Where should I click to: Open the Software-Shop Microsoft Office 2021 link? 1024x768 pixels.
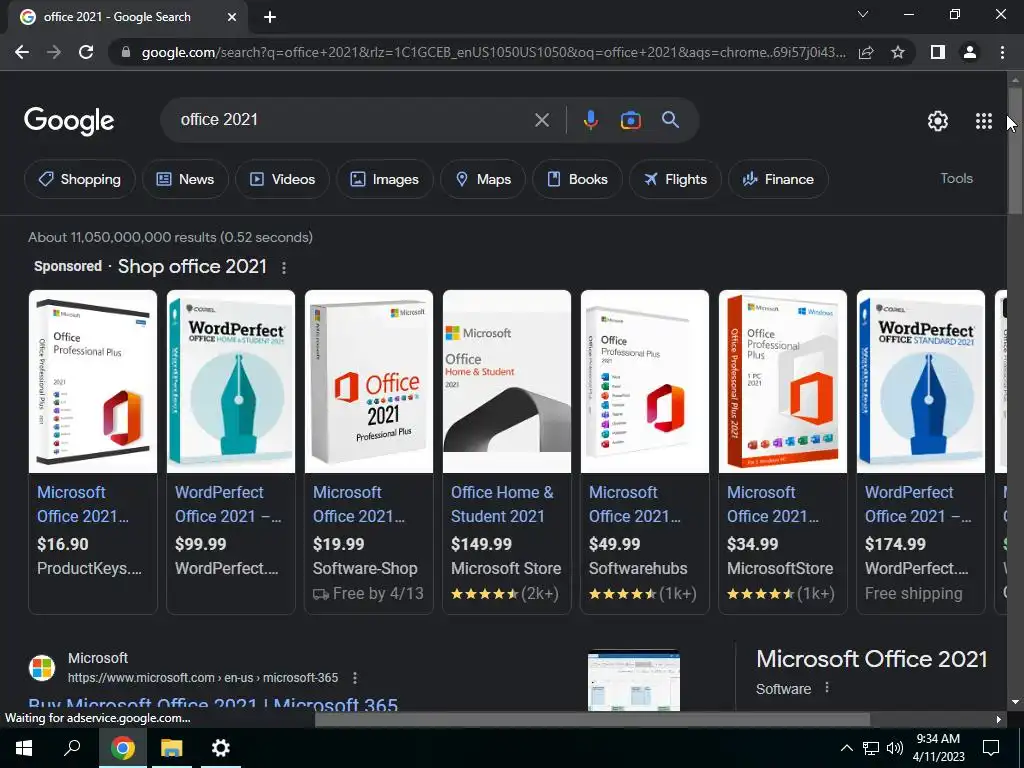359,504
